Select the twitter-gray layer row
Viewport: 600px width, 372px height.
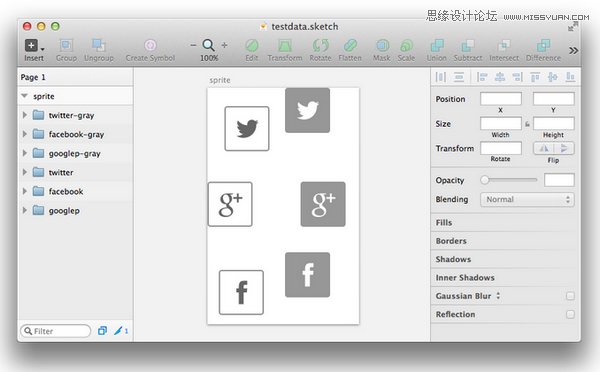(76, 115)
